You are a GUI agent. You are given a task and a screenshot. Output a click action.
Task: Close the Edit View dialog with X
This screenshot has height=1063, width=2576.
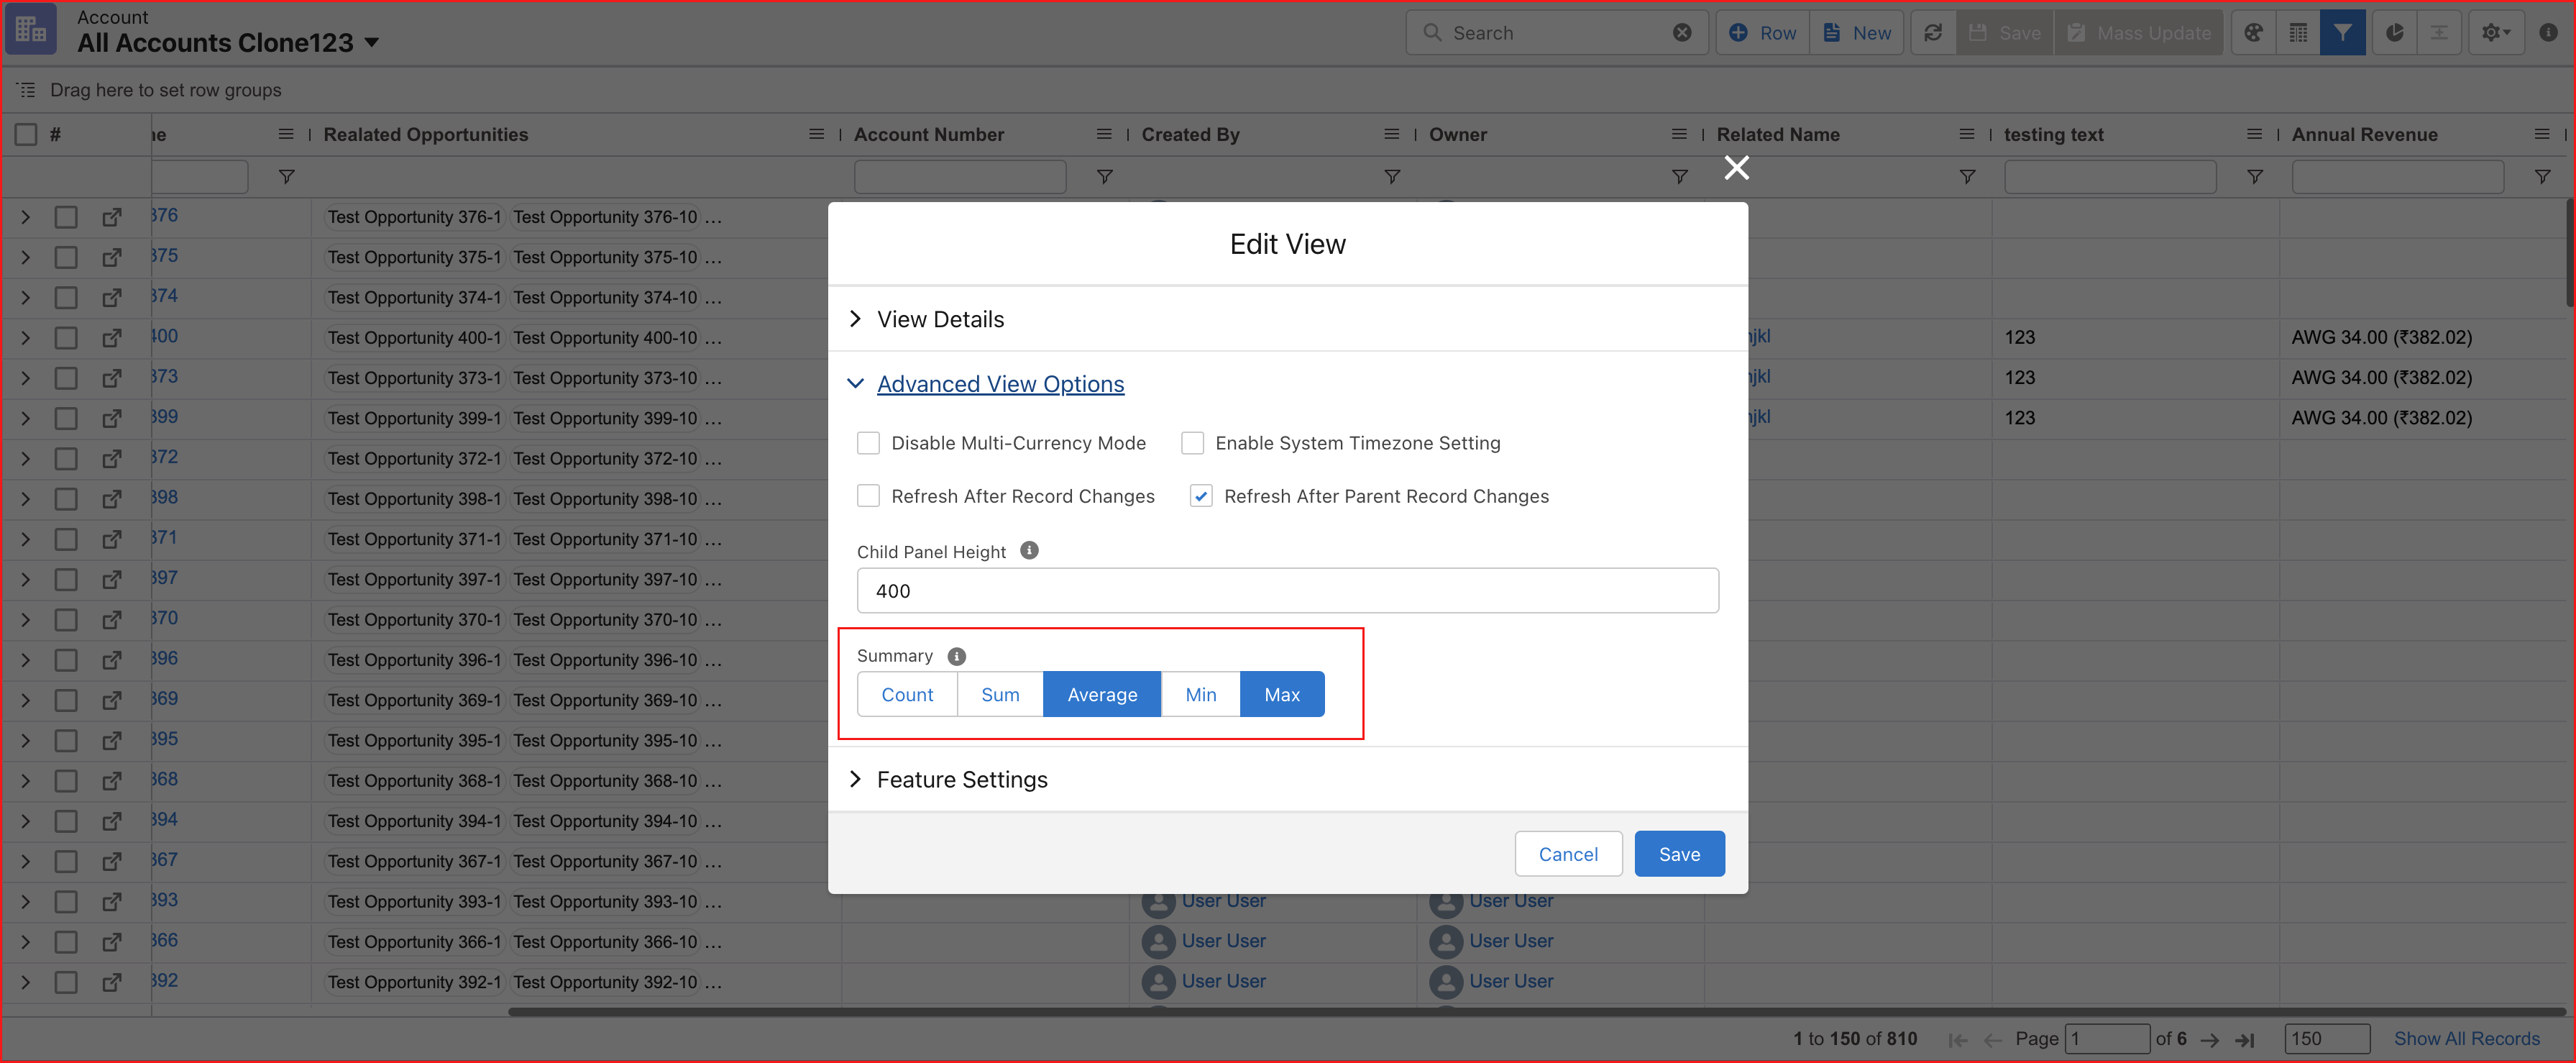point(1737,167)
